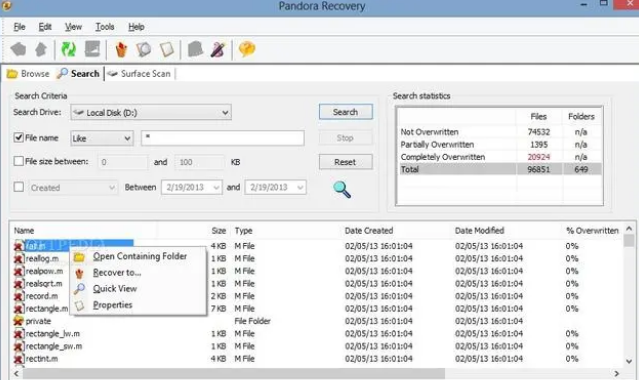
Task: Expand the Like comparison dropdown
Action: pos(102,138)
